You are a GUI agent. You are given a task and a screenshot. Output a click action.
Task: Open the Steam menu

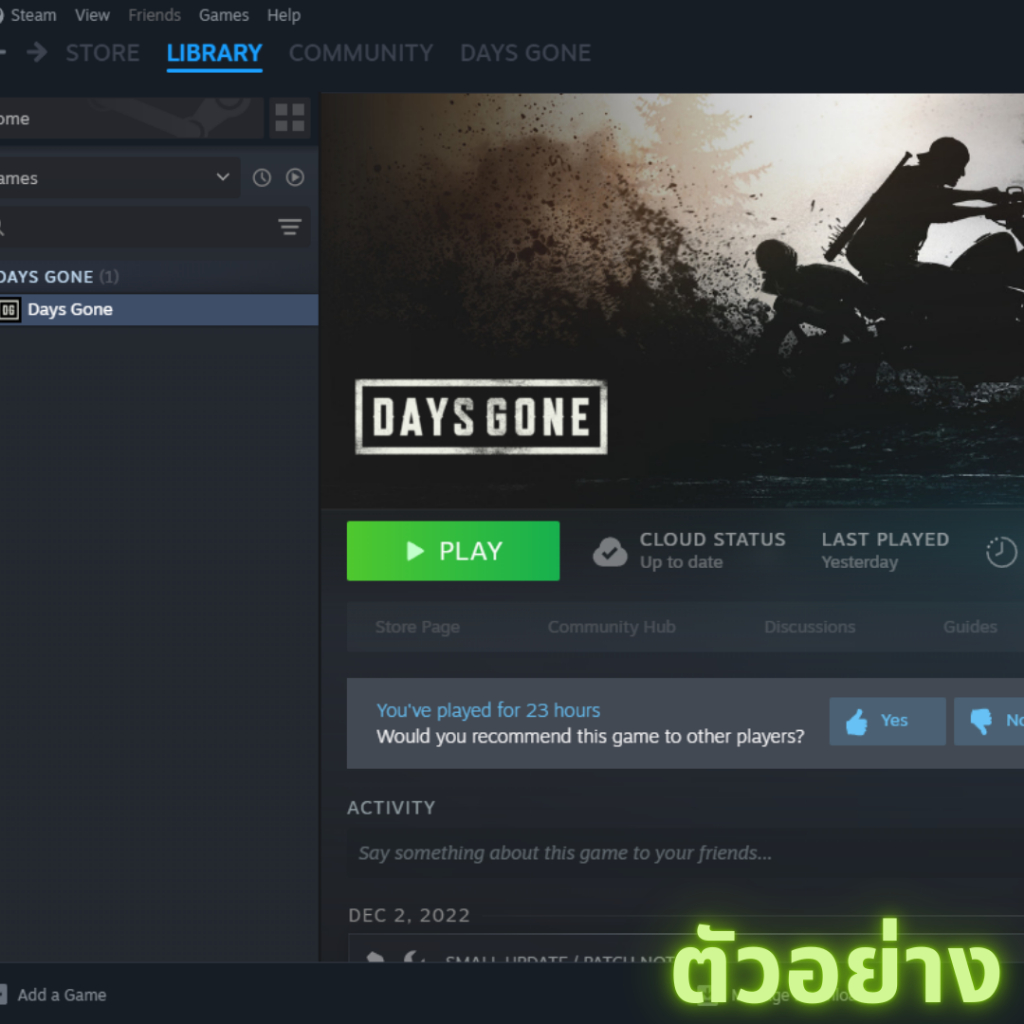coord(33,15)
